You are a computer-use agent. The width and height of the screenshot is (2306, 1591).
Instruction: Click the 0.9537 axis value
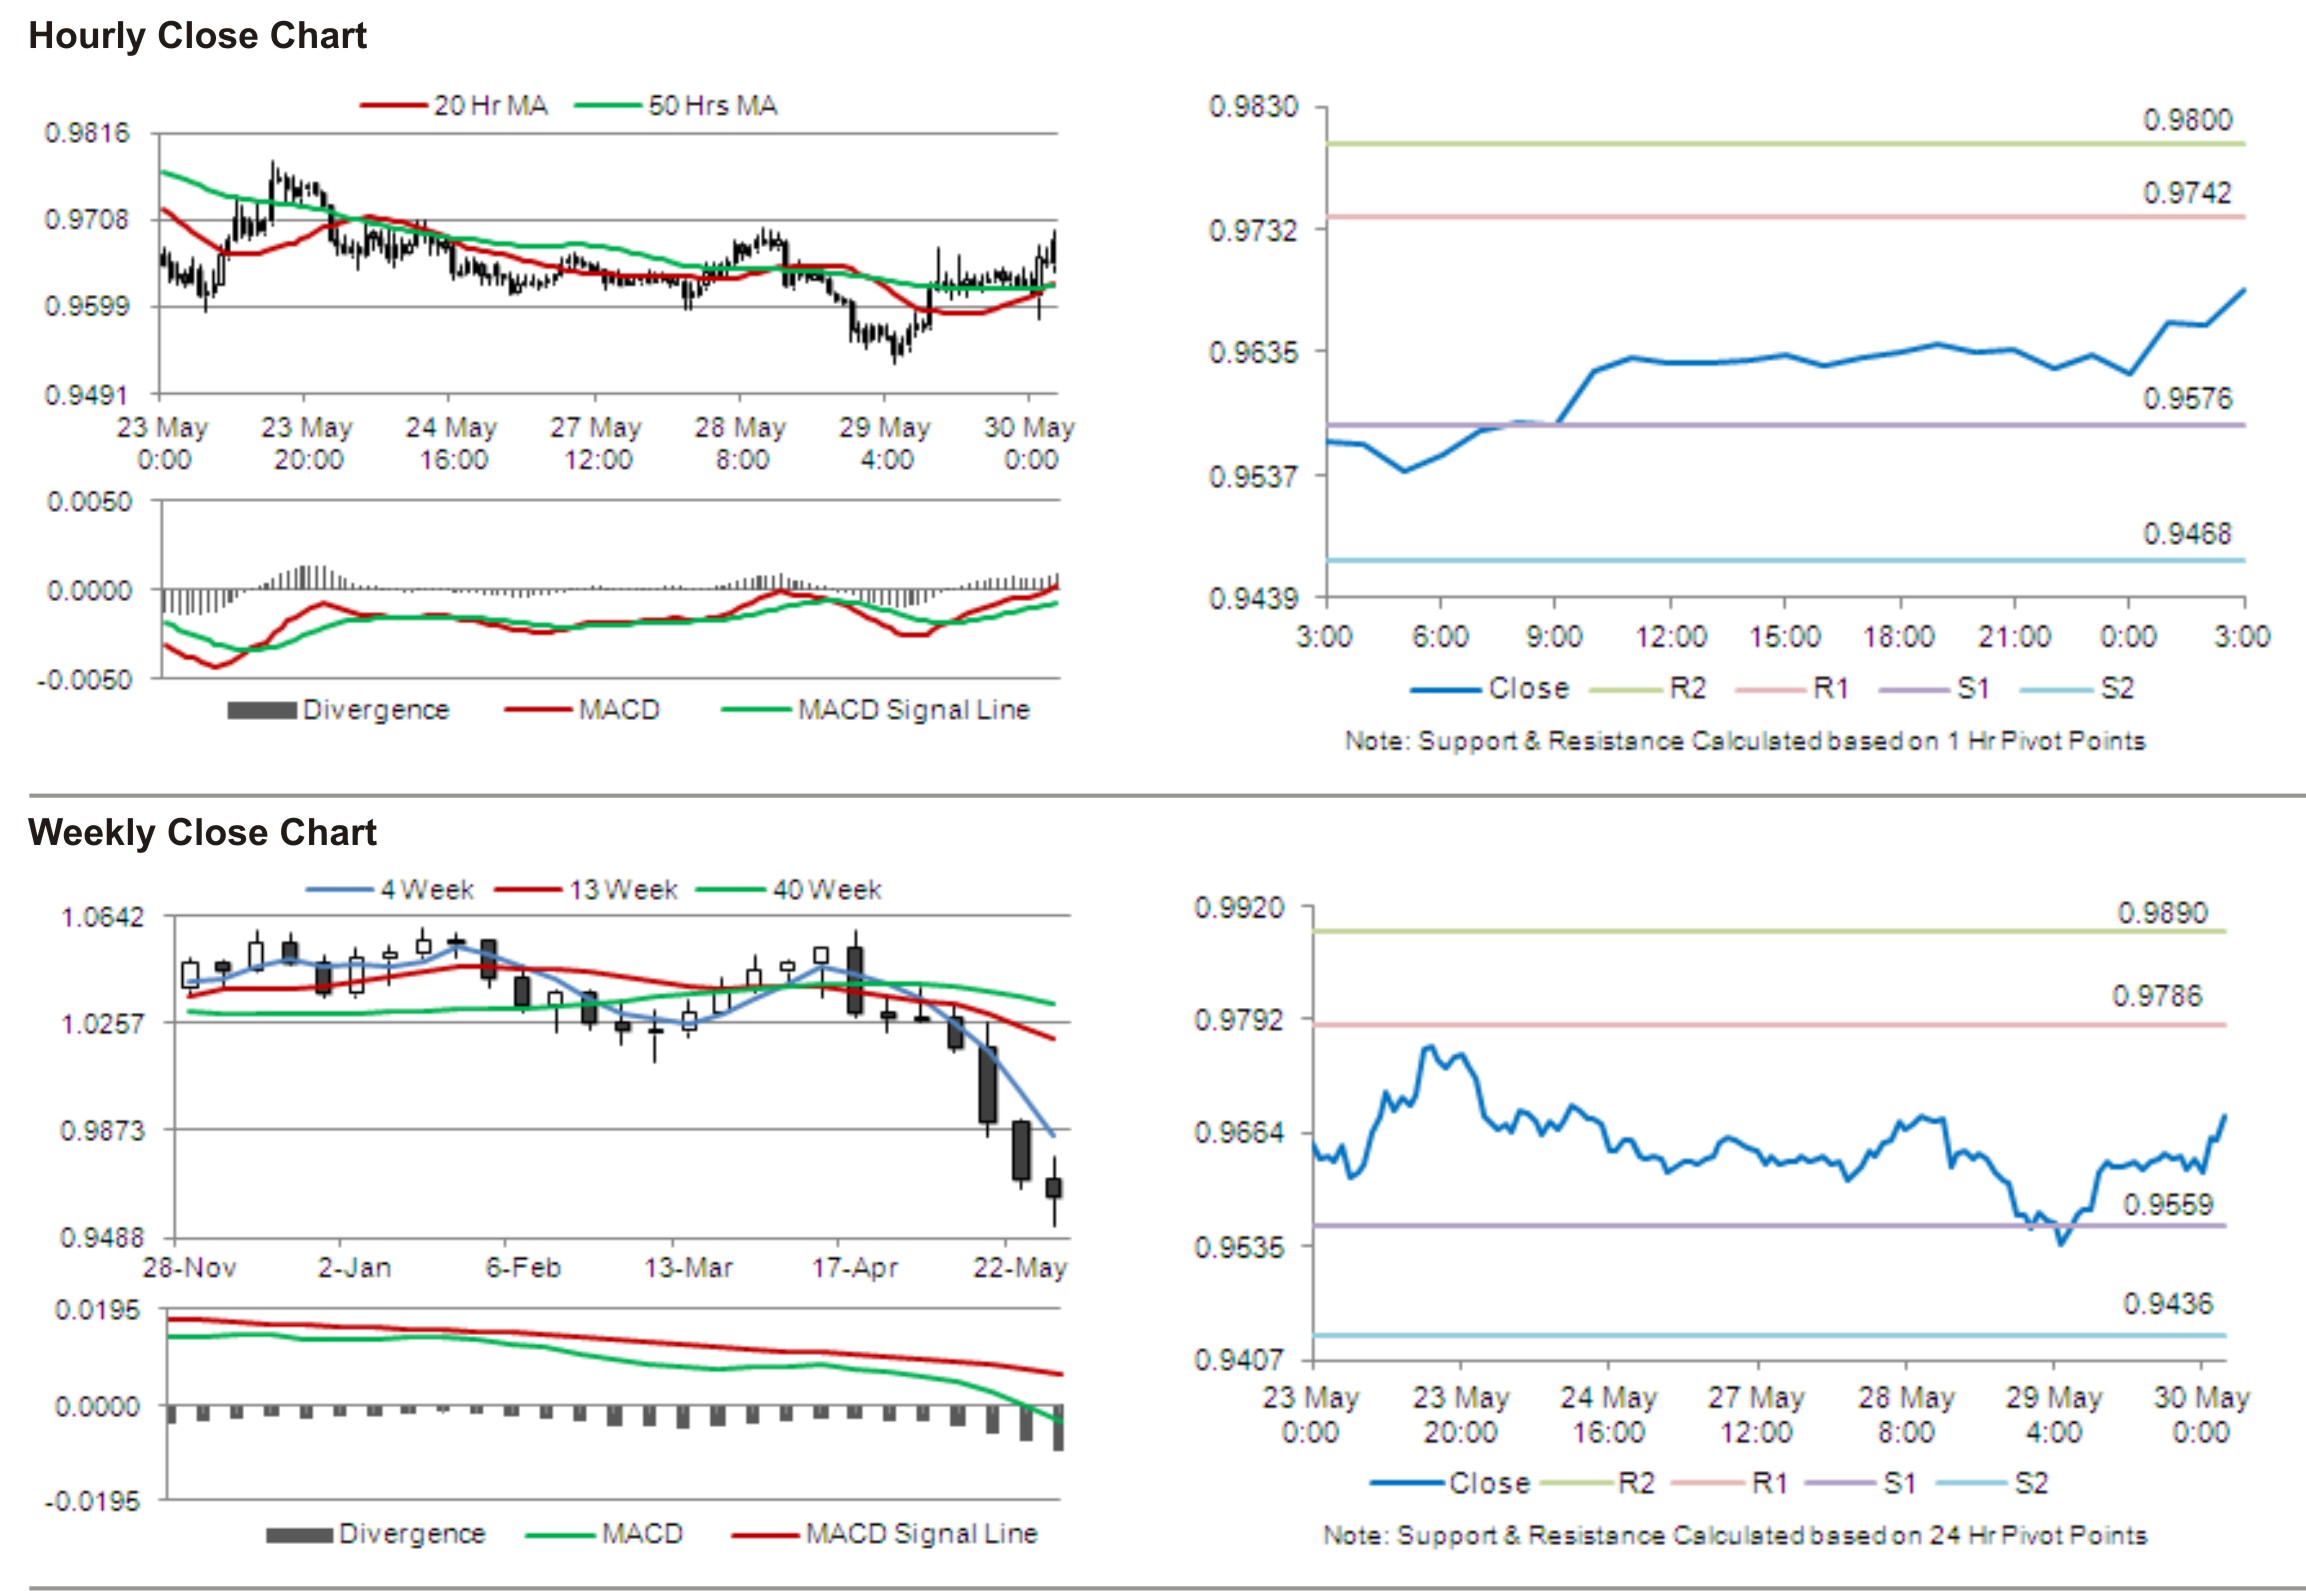1254,476
